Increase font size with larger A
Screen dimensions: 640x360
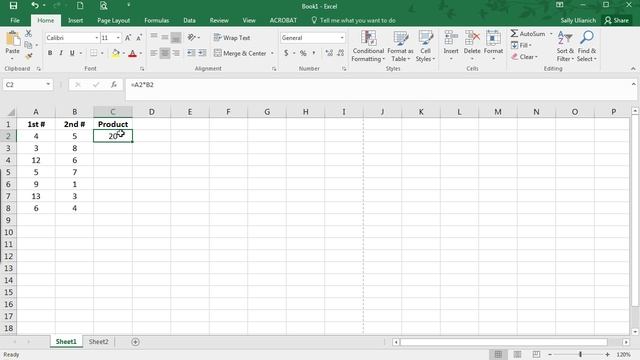pos(128,38)
